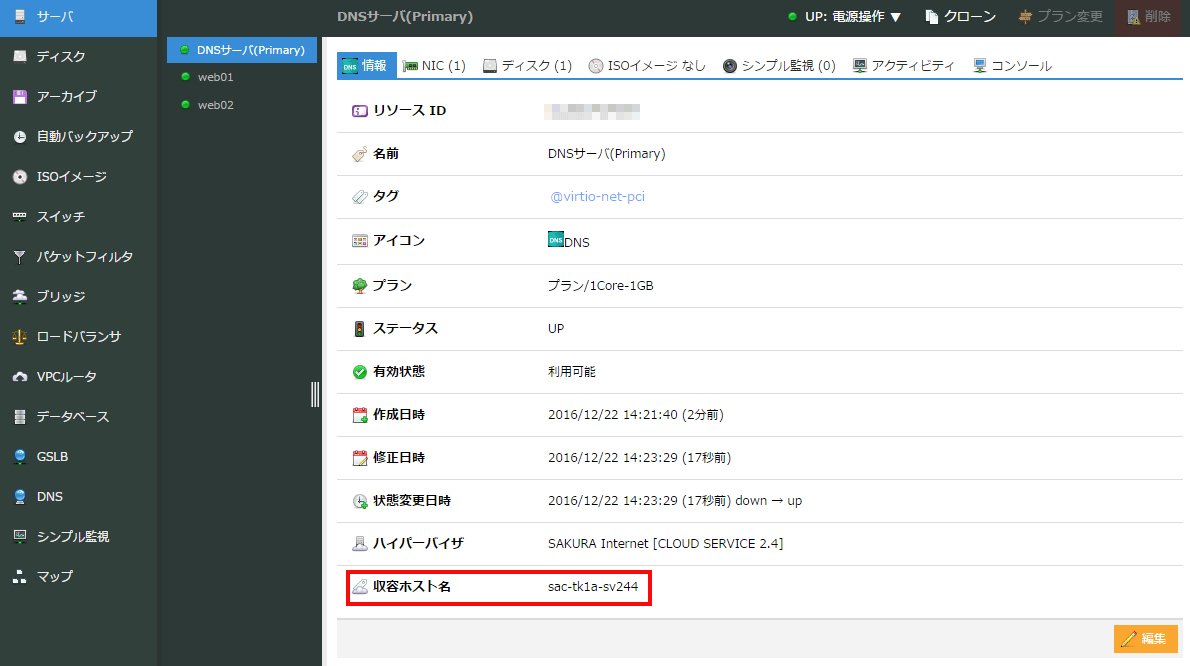
Task: Open ロードバランサ in the sidebar
Action: point(78,337)
